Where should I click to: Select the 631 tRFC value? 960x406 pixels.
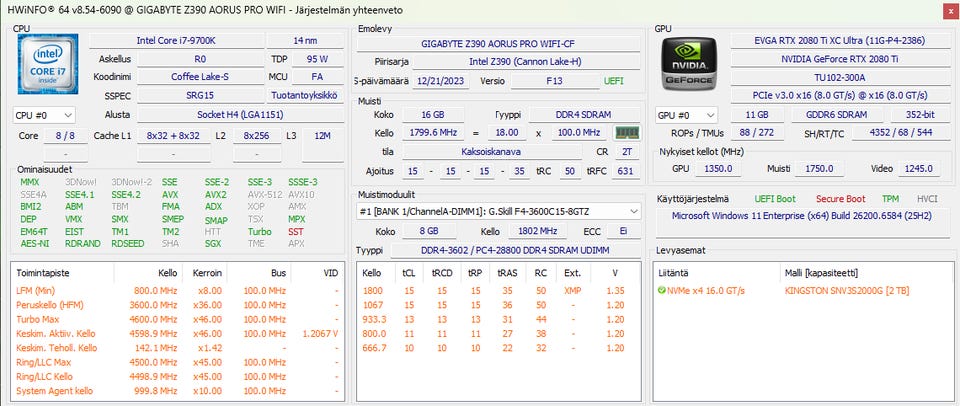click(x=625, y=171)
